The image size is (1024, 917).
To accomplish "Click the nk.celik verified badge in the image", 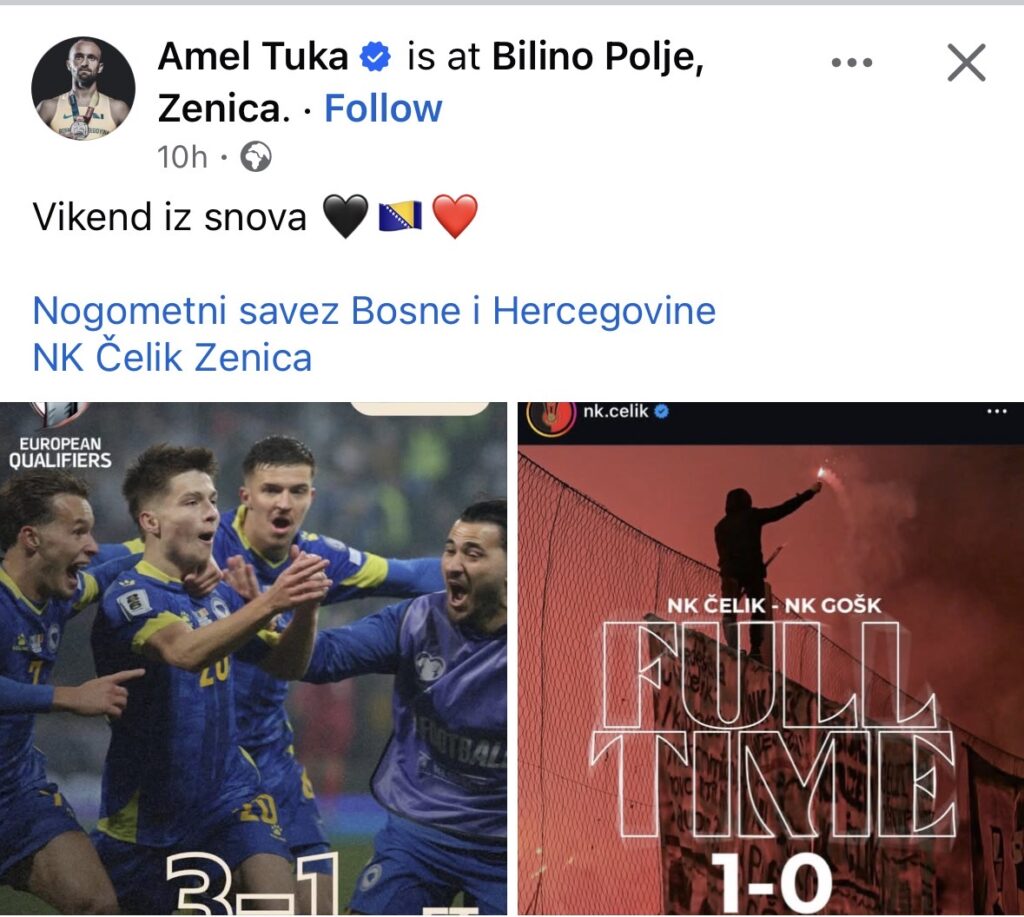I will pyautogui.click(x=662, y=411).
